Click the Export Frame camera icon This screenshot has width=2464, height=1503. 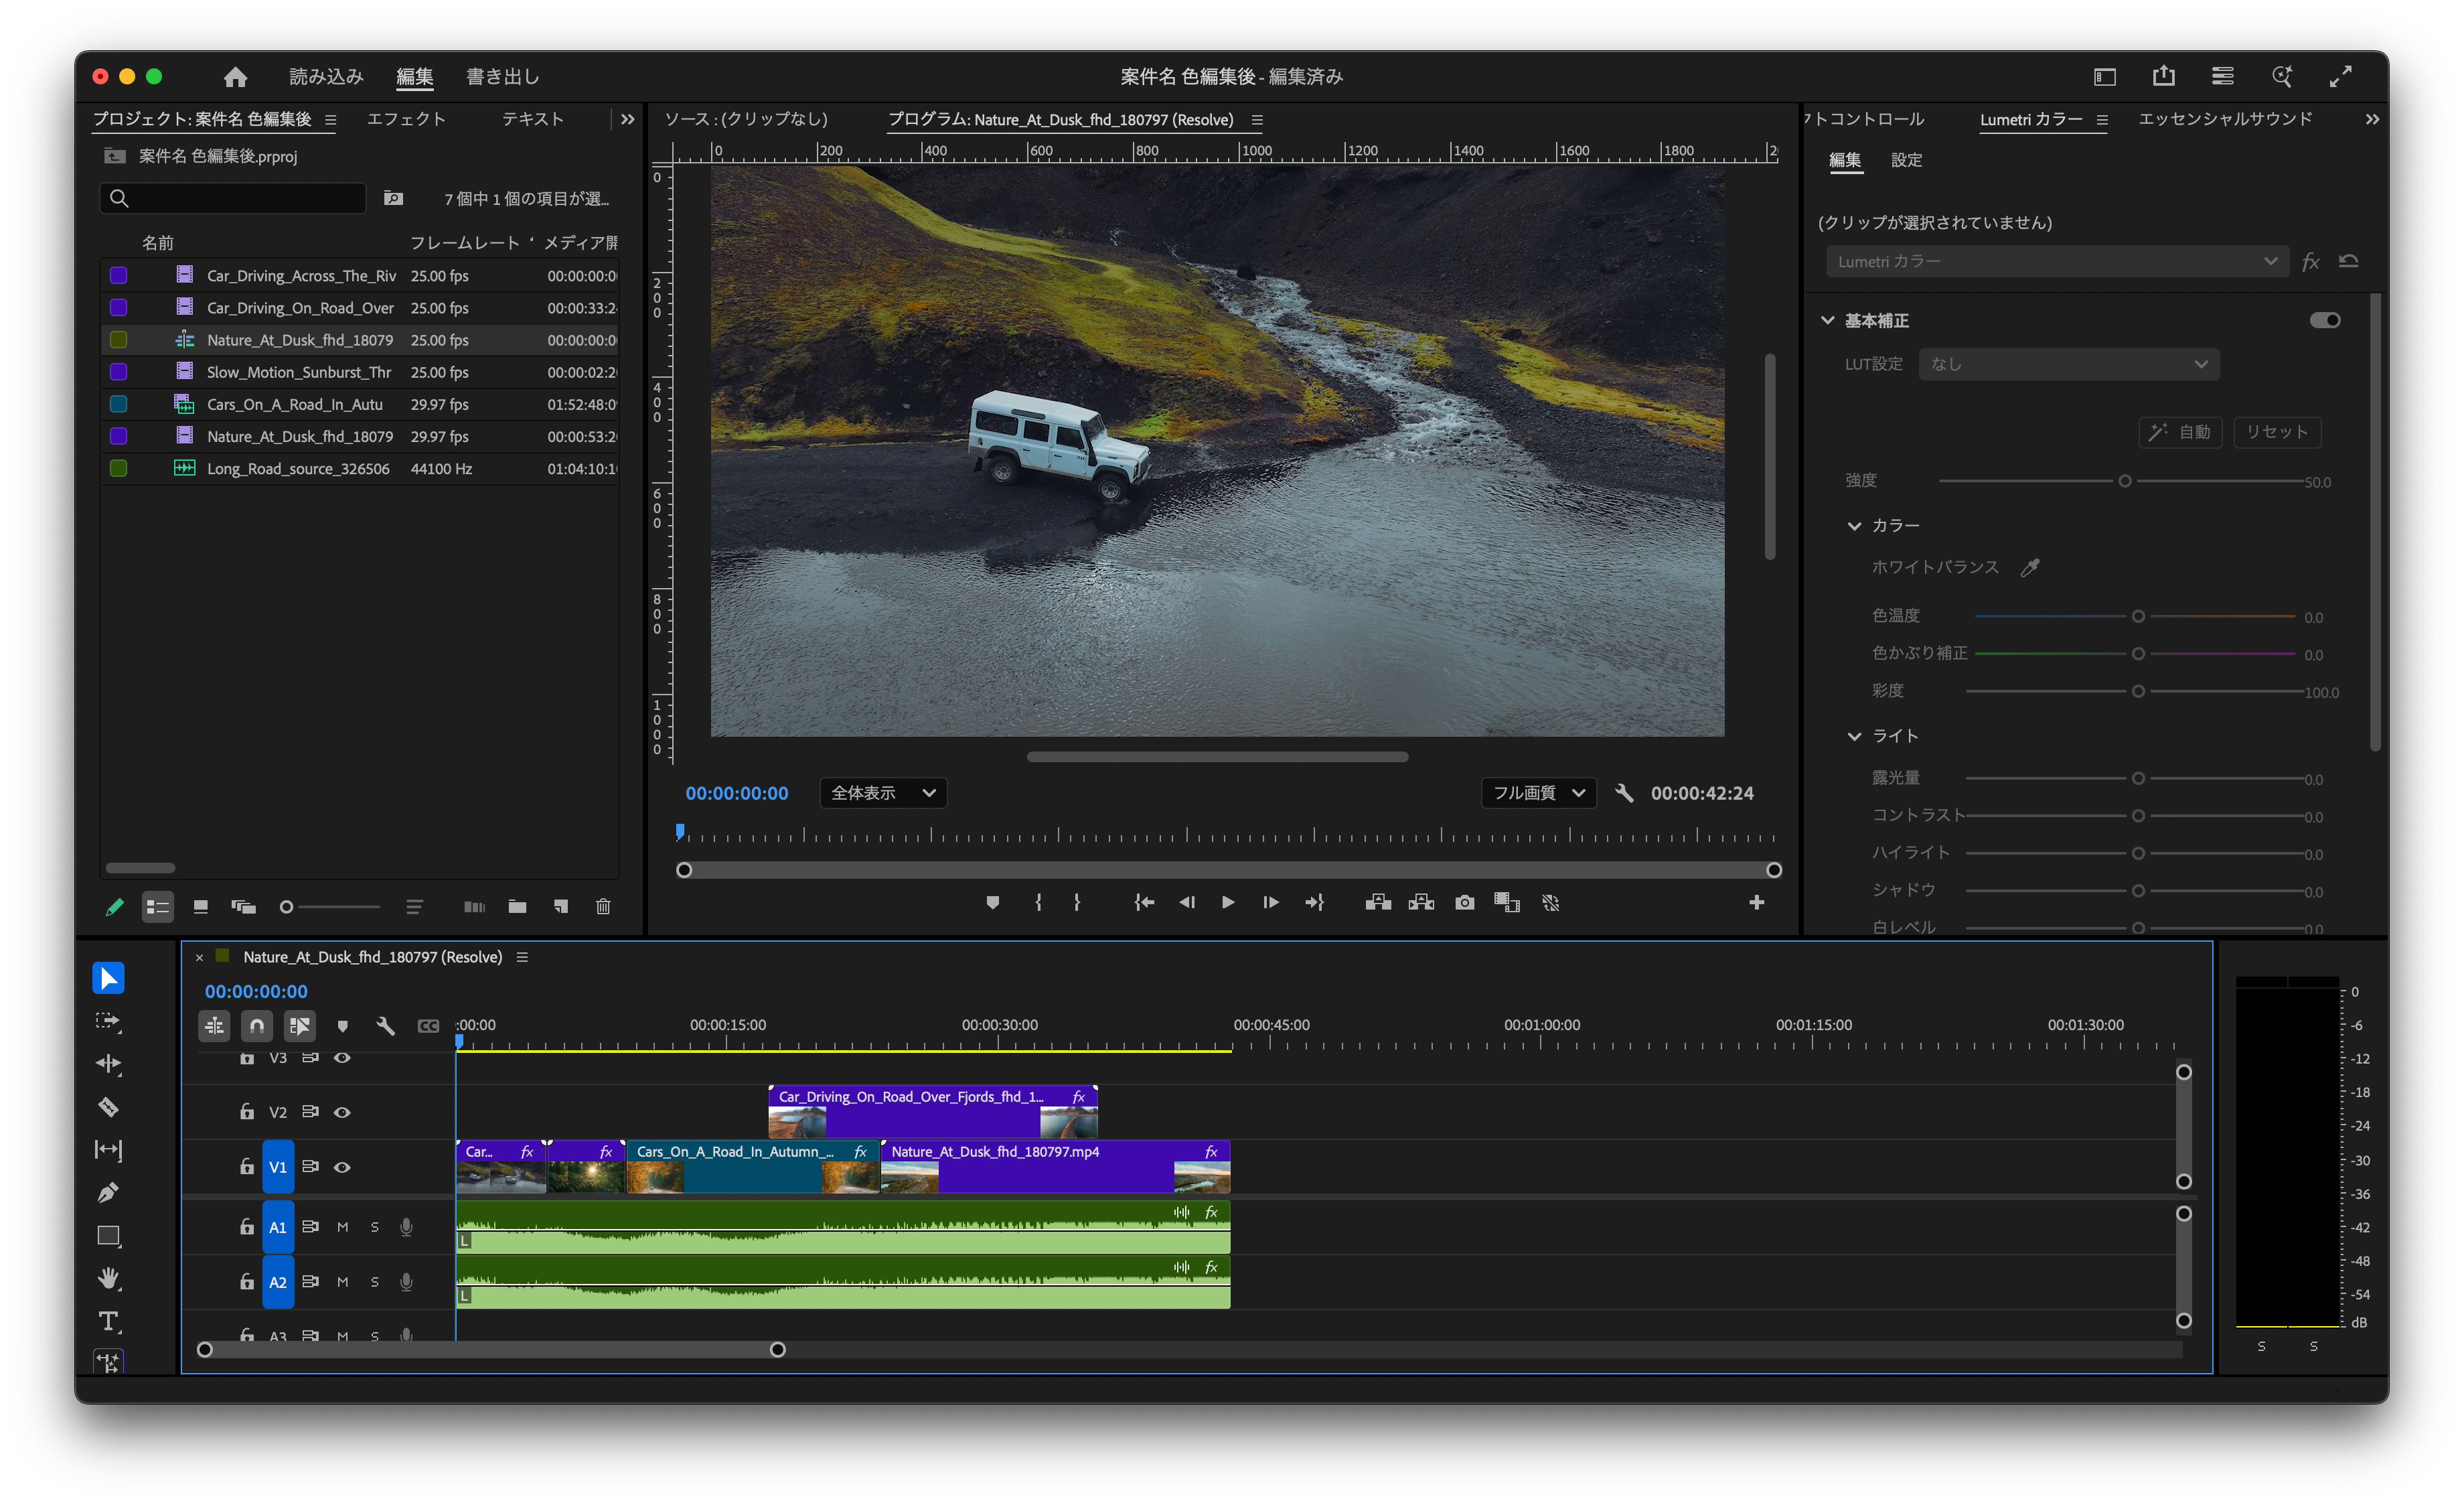tap(1464, 903)
